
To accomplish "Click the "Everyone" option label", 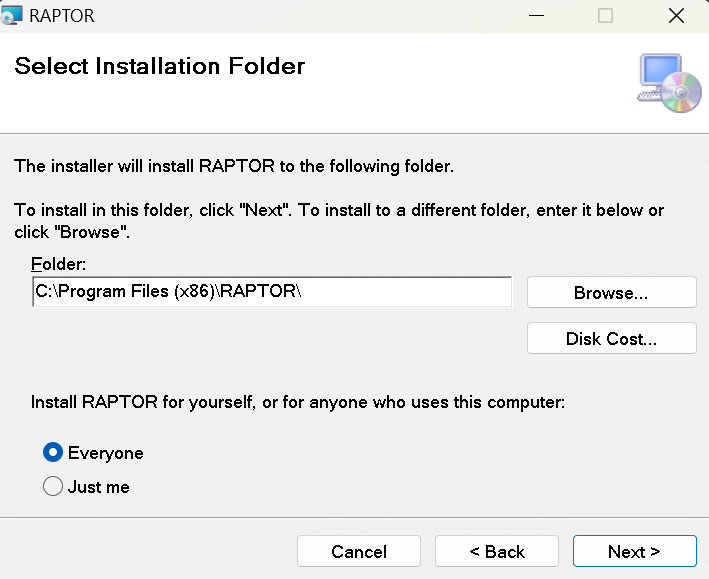I will (106, 453).
